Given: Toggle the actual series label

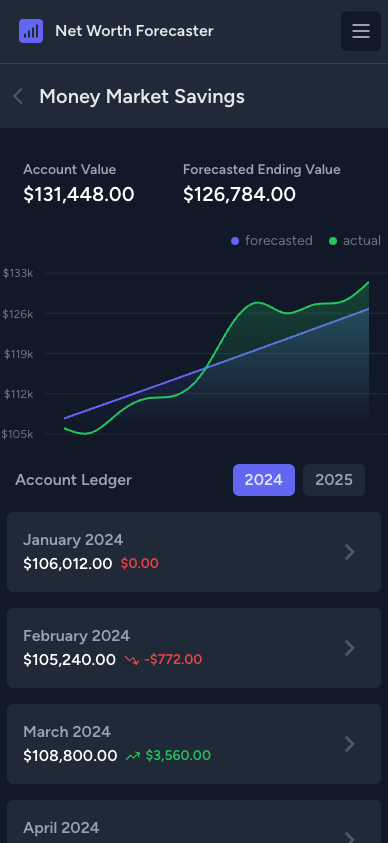Looking at the screenshot, I should [362, 240].
